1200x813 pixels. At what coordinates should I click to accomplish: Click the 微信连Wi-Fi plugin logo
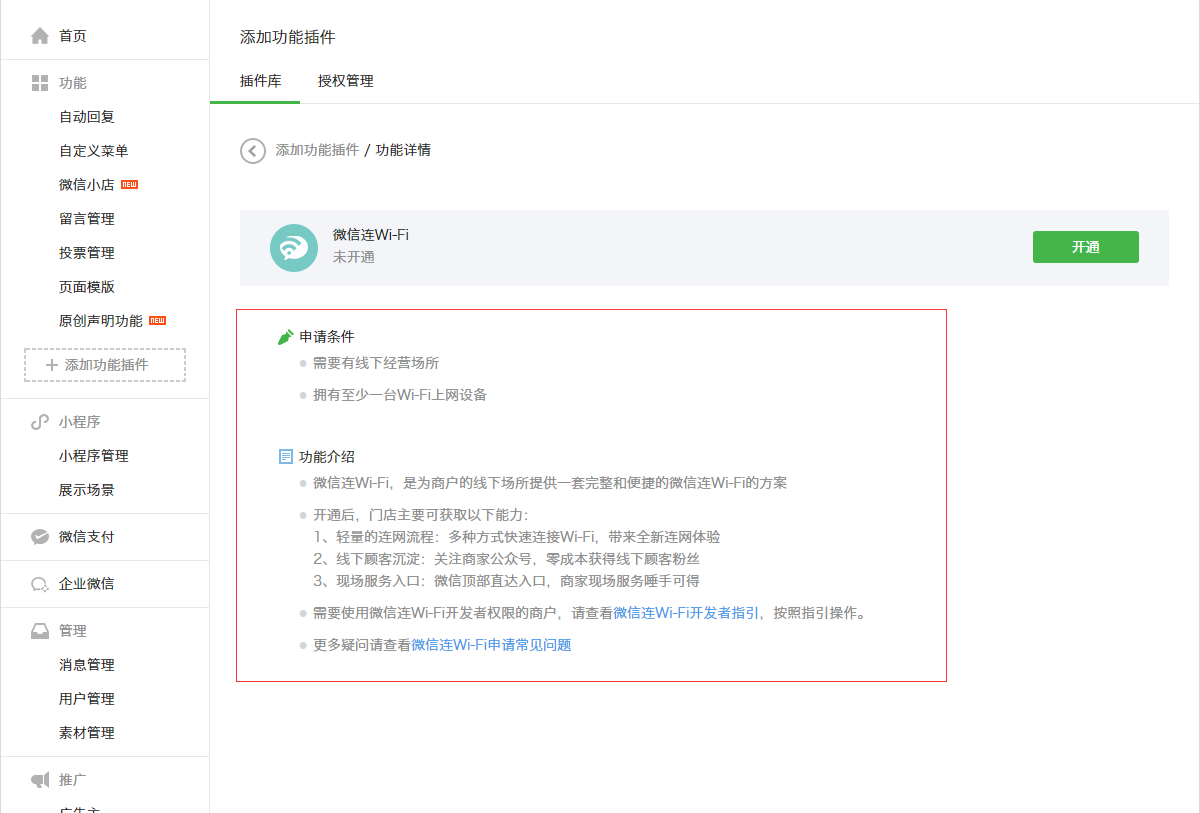pyautogui.click(x=294, y=248)
